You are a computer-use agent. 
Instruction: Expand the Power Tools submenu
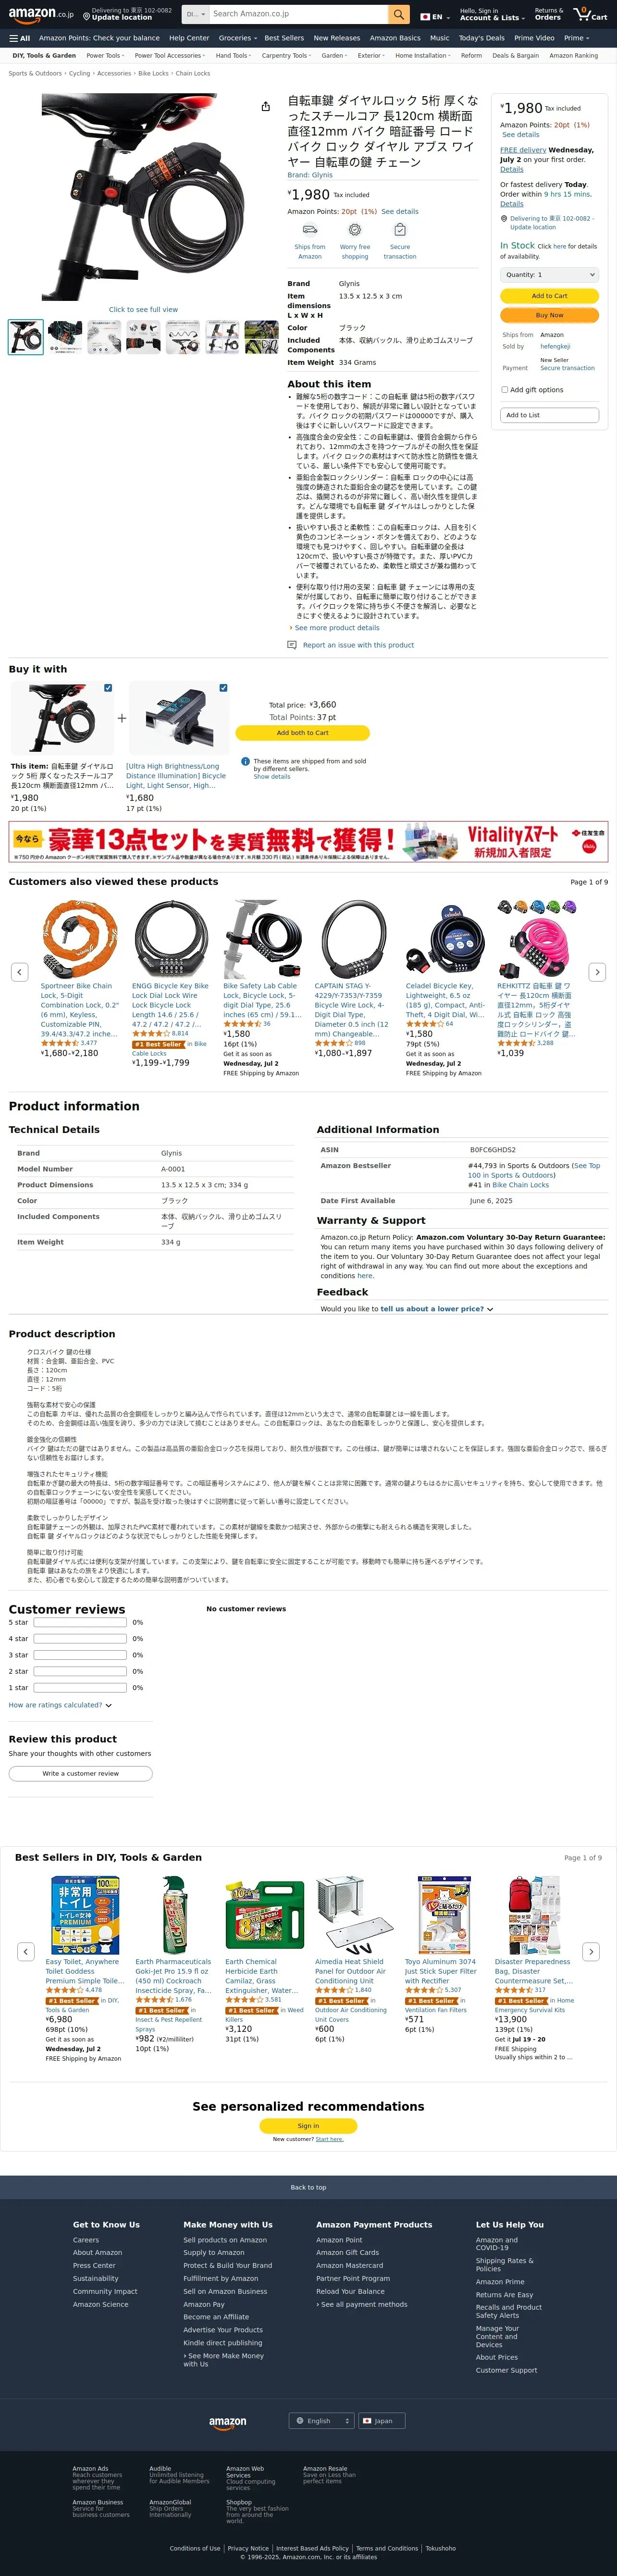(105, 56)
